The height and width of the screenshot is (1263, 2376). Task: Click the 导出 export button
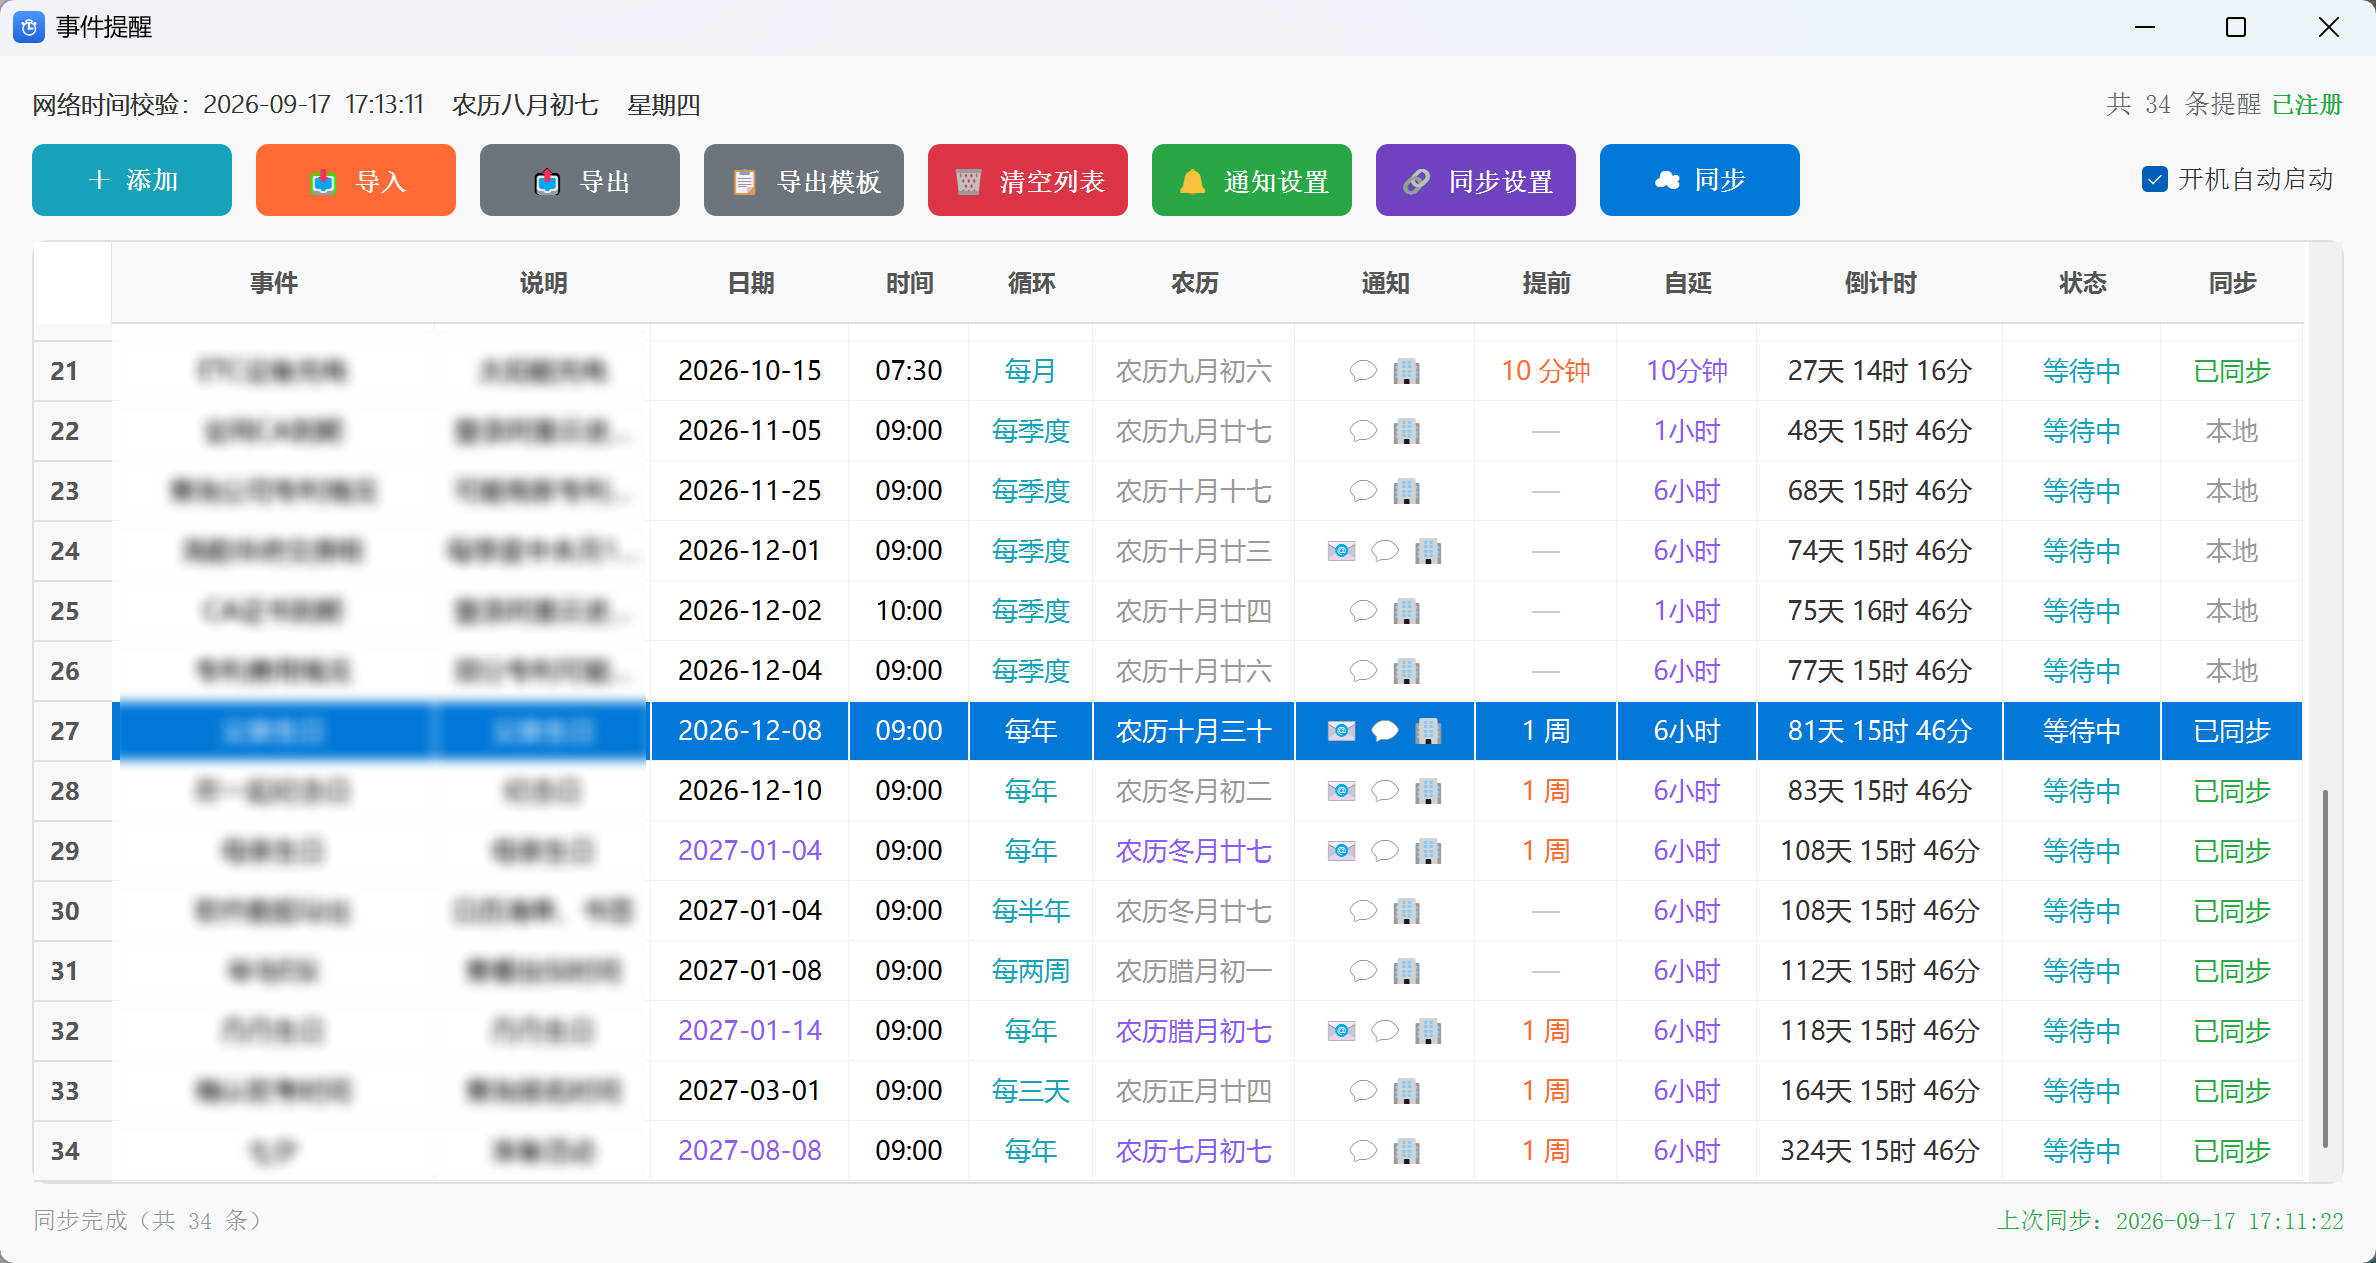pos(580,180)
